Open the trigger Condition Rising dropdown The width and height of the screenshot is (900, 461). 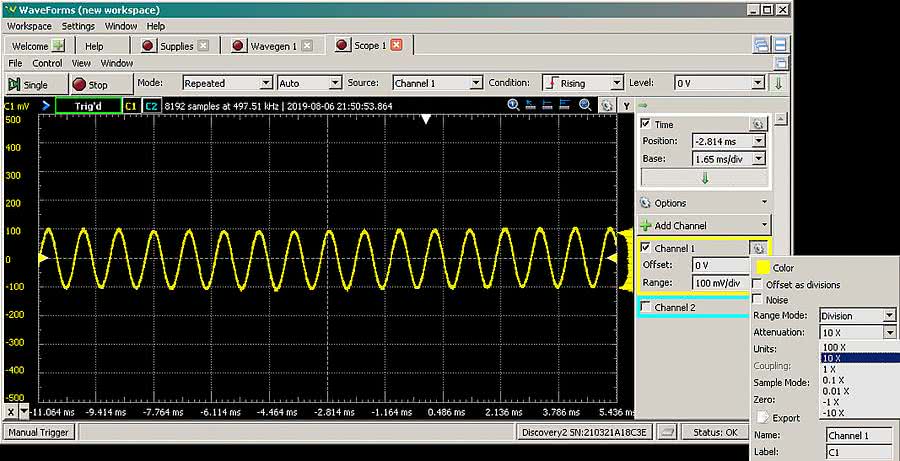[x=583, y=83]
